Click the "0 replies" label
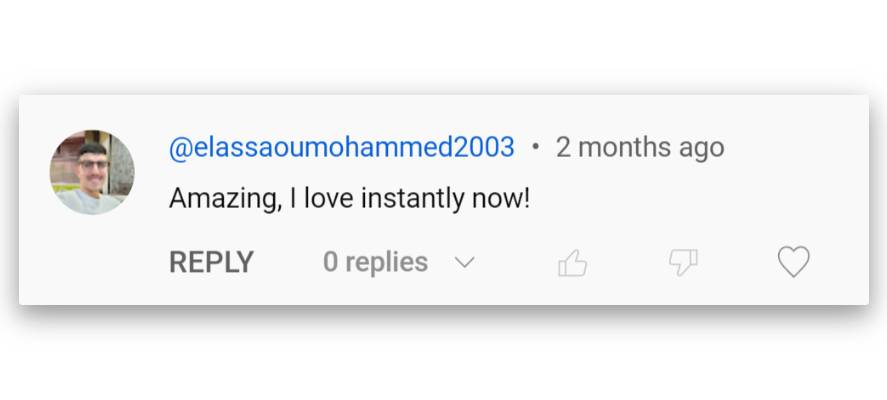The width and height of the screenshot is (887, 400). tap(375, 262)
